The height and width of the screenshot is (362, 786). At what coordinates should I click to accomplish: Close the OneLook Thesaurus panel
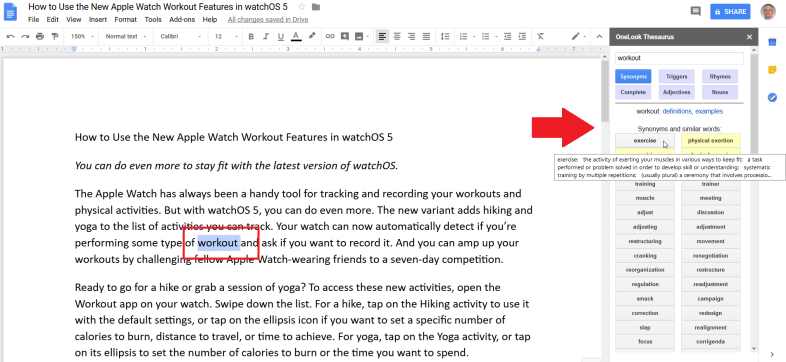pyautogui.click(x=749, y=37)
